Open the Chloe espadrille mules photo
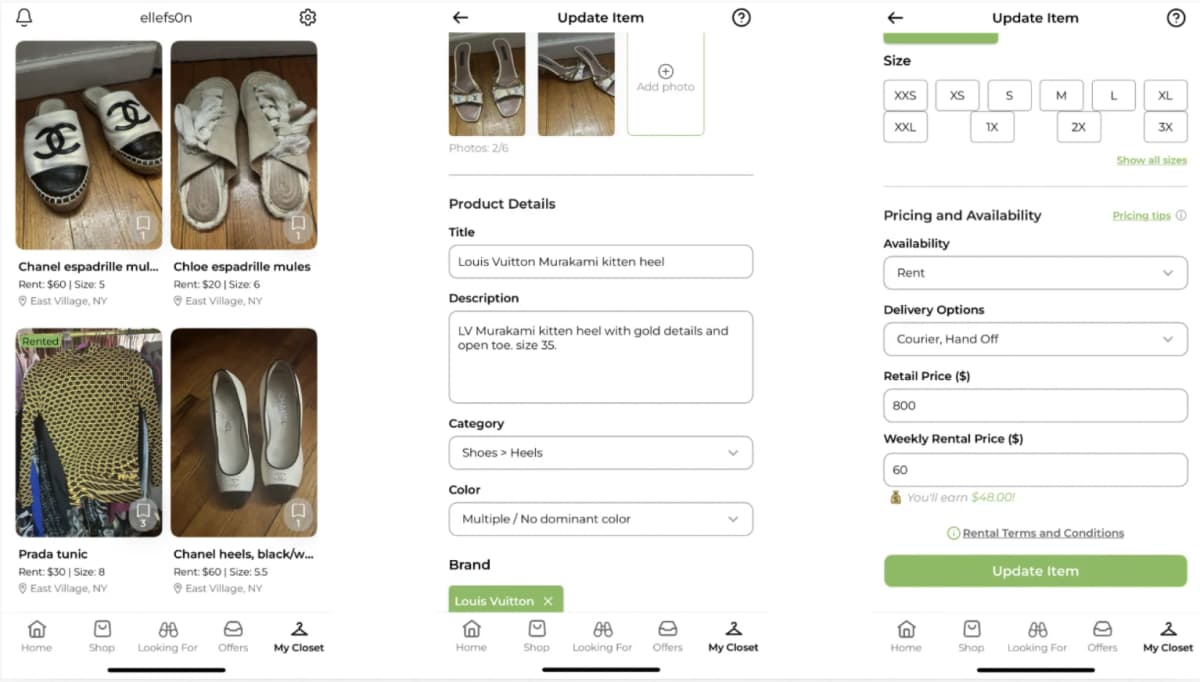This screenshot has height=682, width=1200. 244,145
